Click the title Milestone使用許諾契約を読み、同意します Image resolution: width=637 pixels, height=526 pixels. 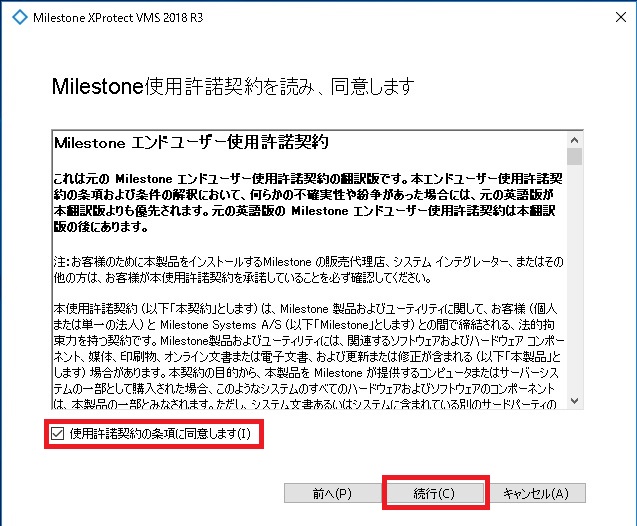(x=233, y=86)
